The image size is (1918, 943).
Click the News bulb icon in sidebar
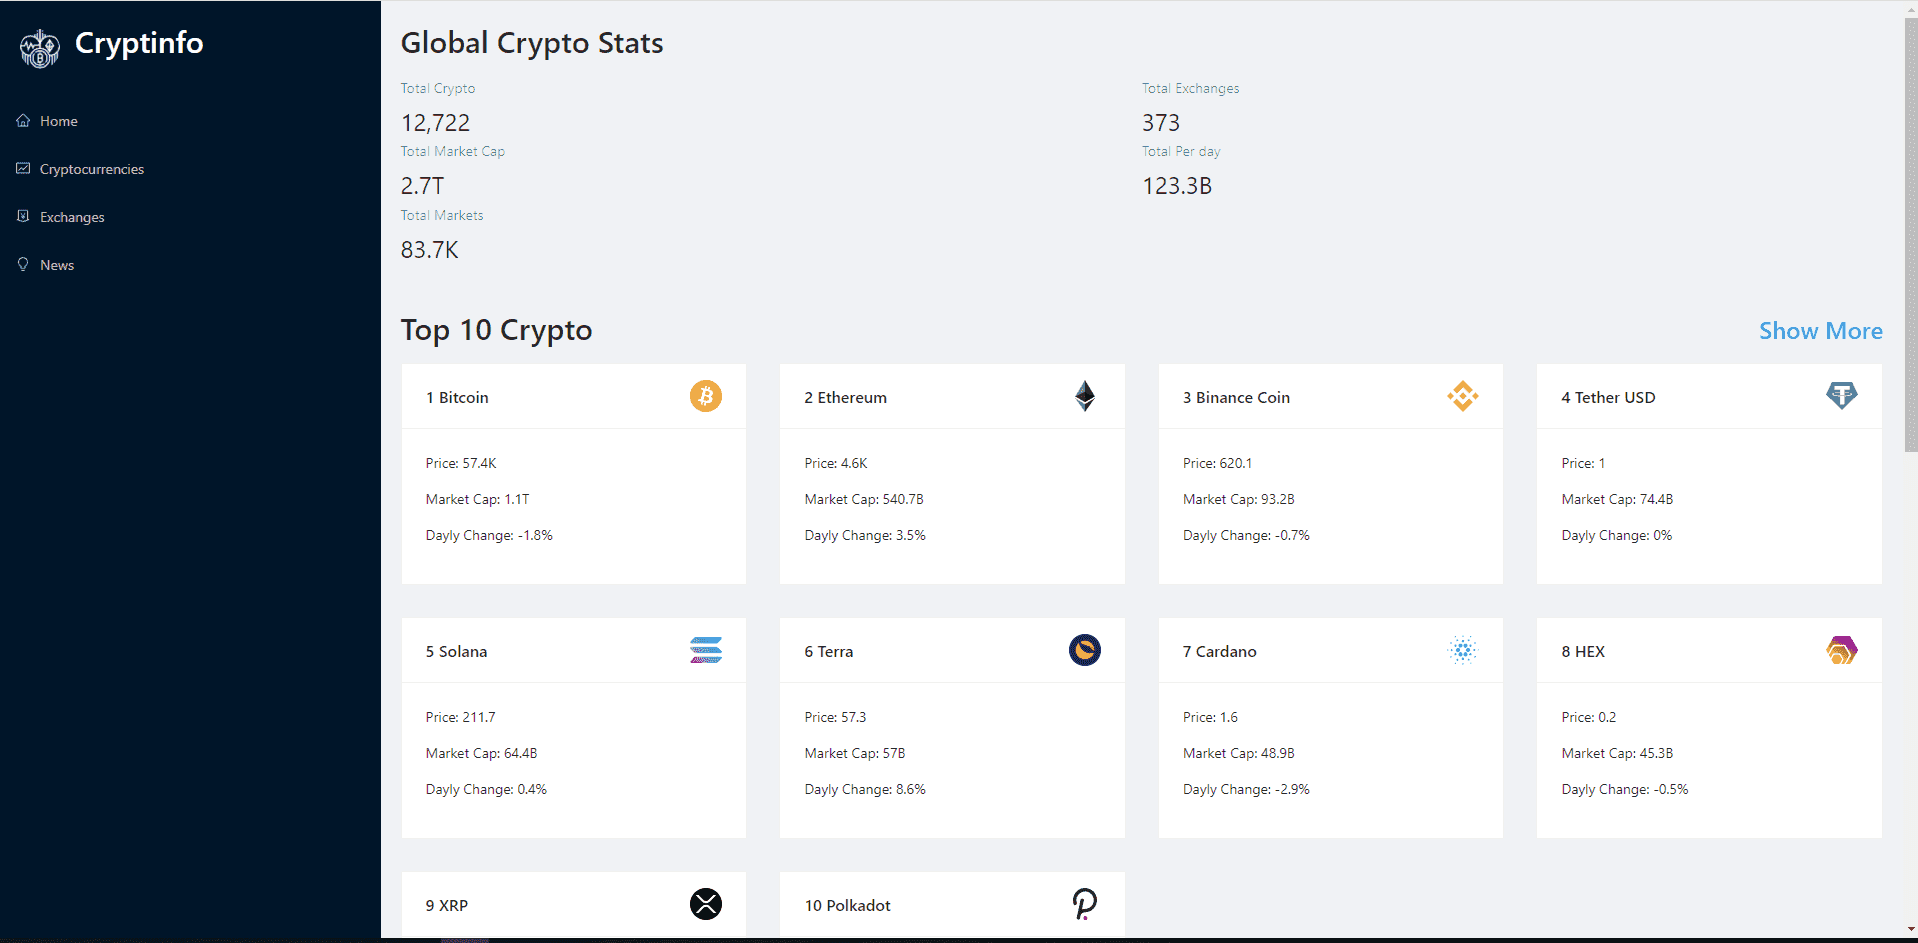click(23, 264)
